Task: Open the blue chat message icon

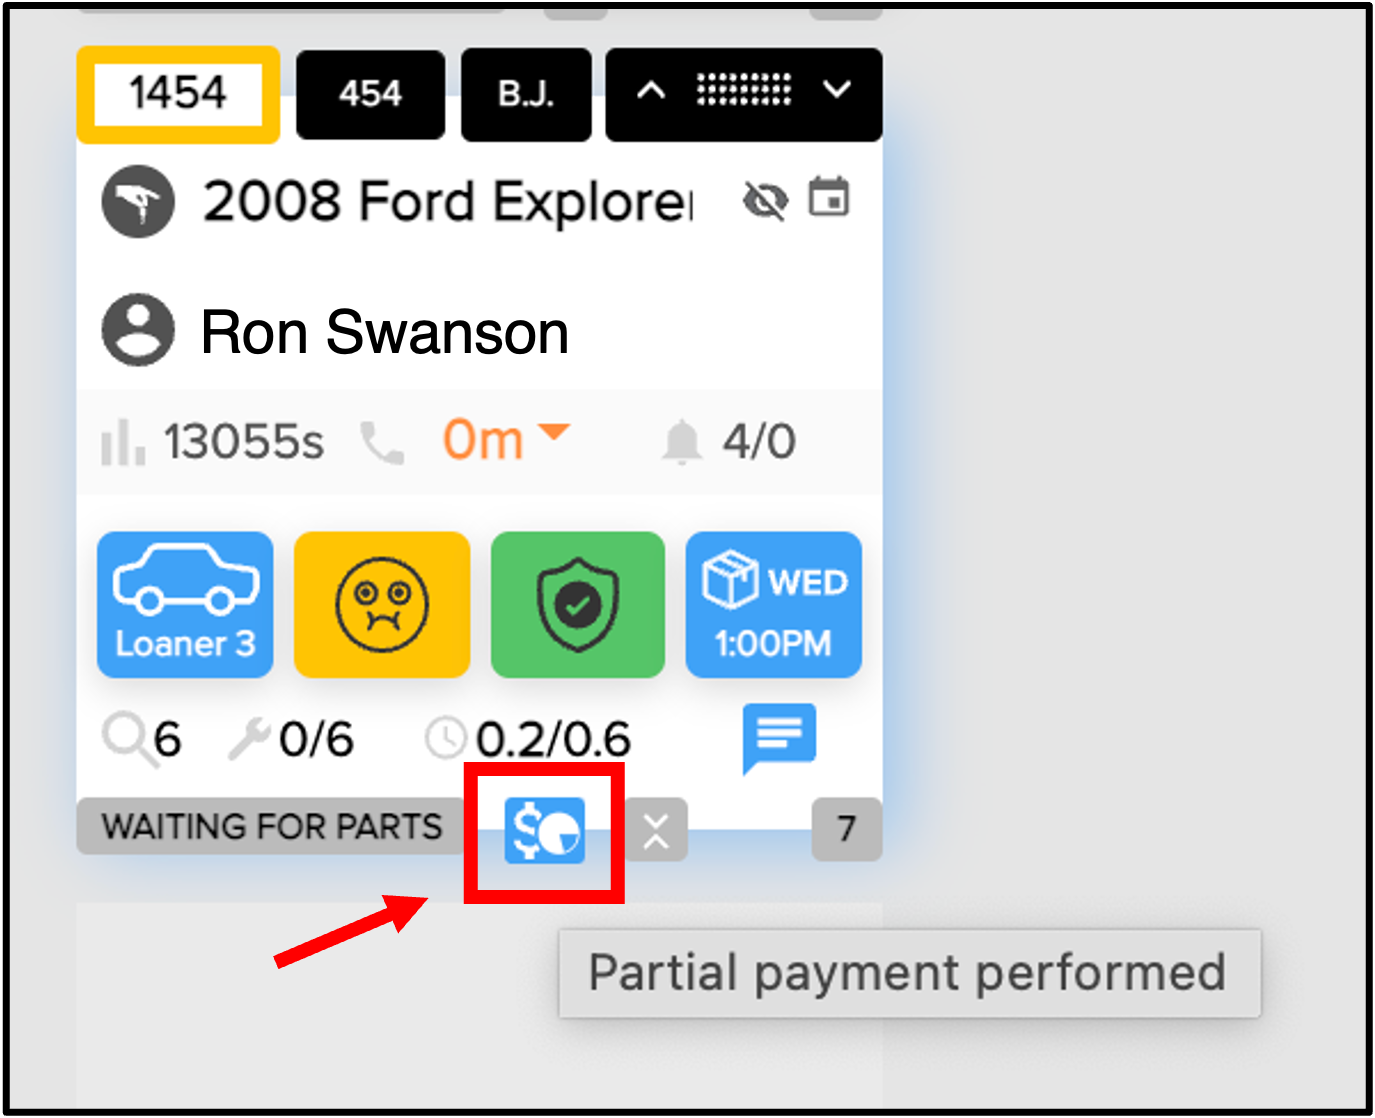Action: (779, 737)
